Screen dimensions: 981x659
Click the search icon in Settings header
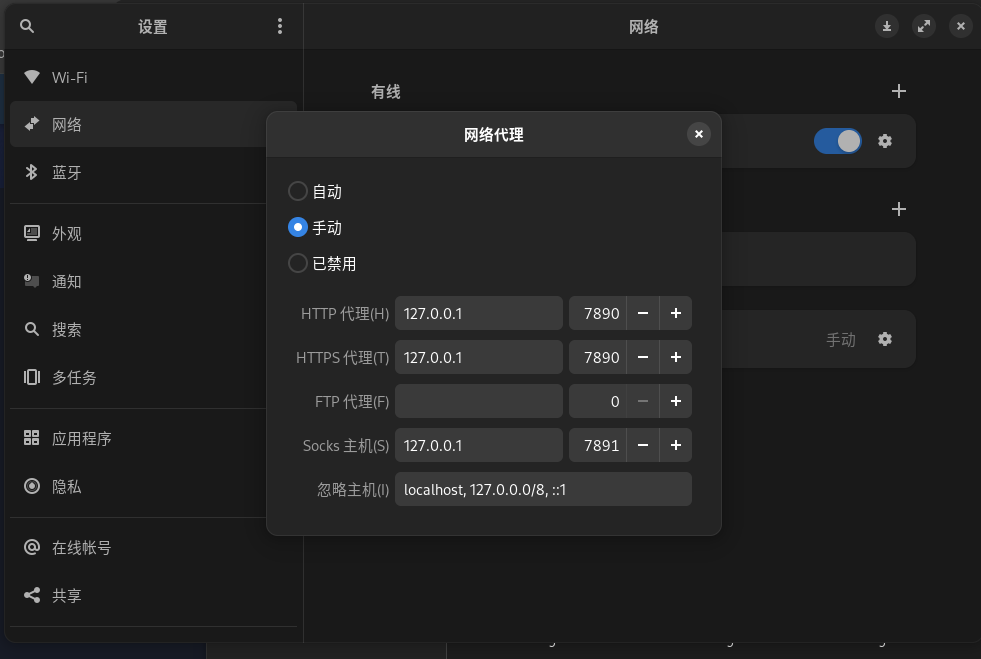coord(27,27)
